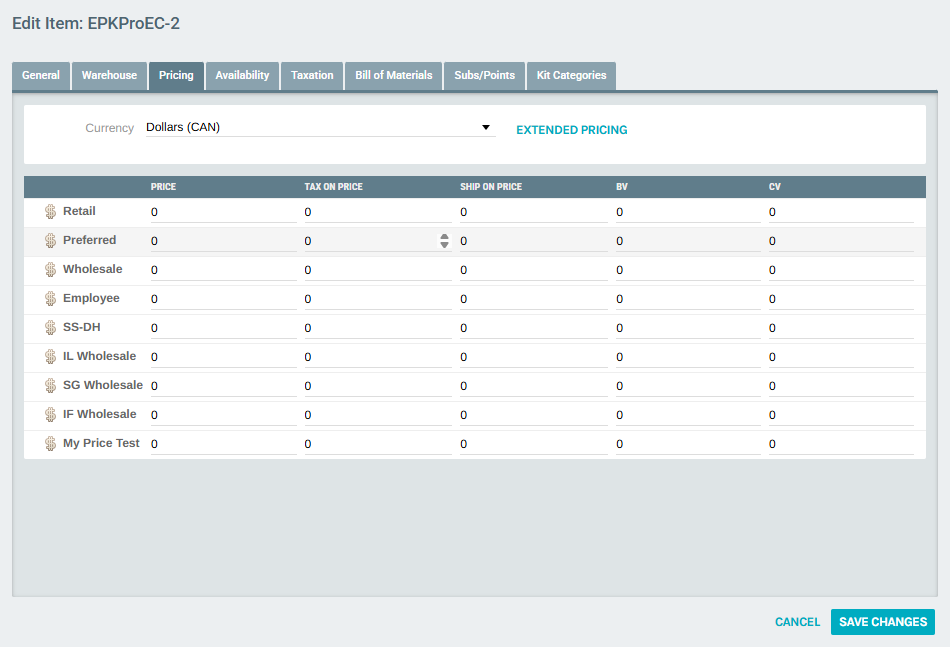Click the drag handle beside Retail
The width and height of the screenshot is (950, 647).
(51, 211)
